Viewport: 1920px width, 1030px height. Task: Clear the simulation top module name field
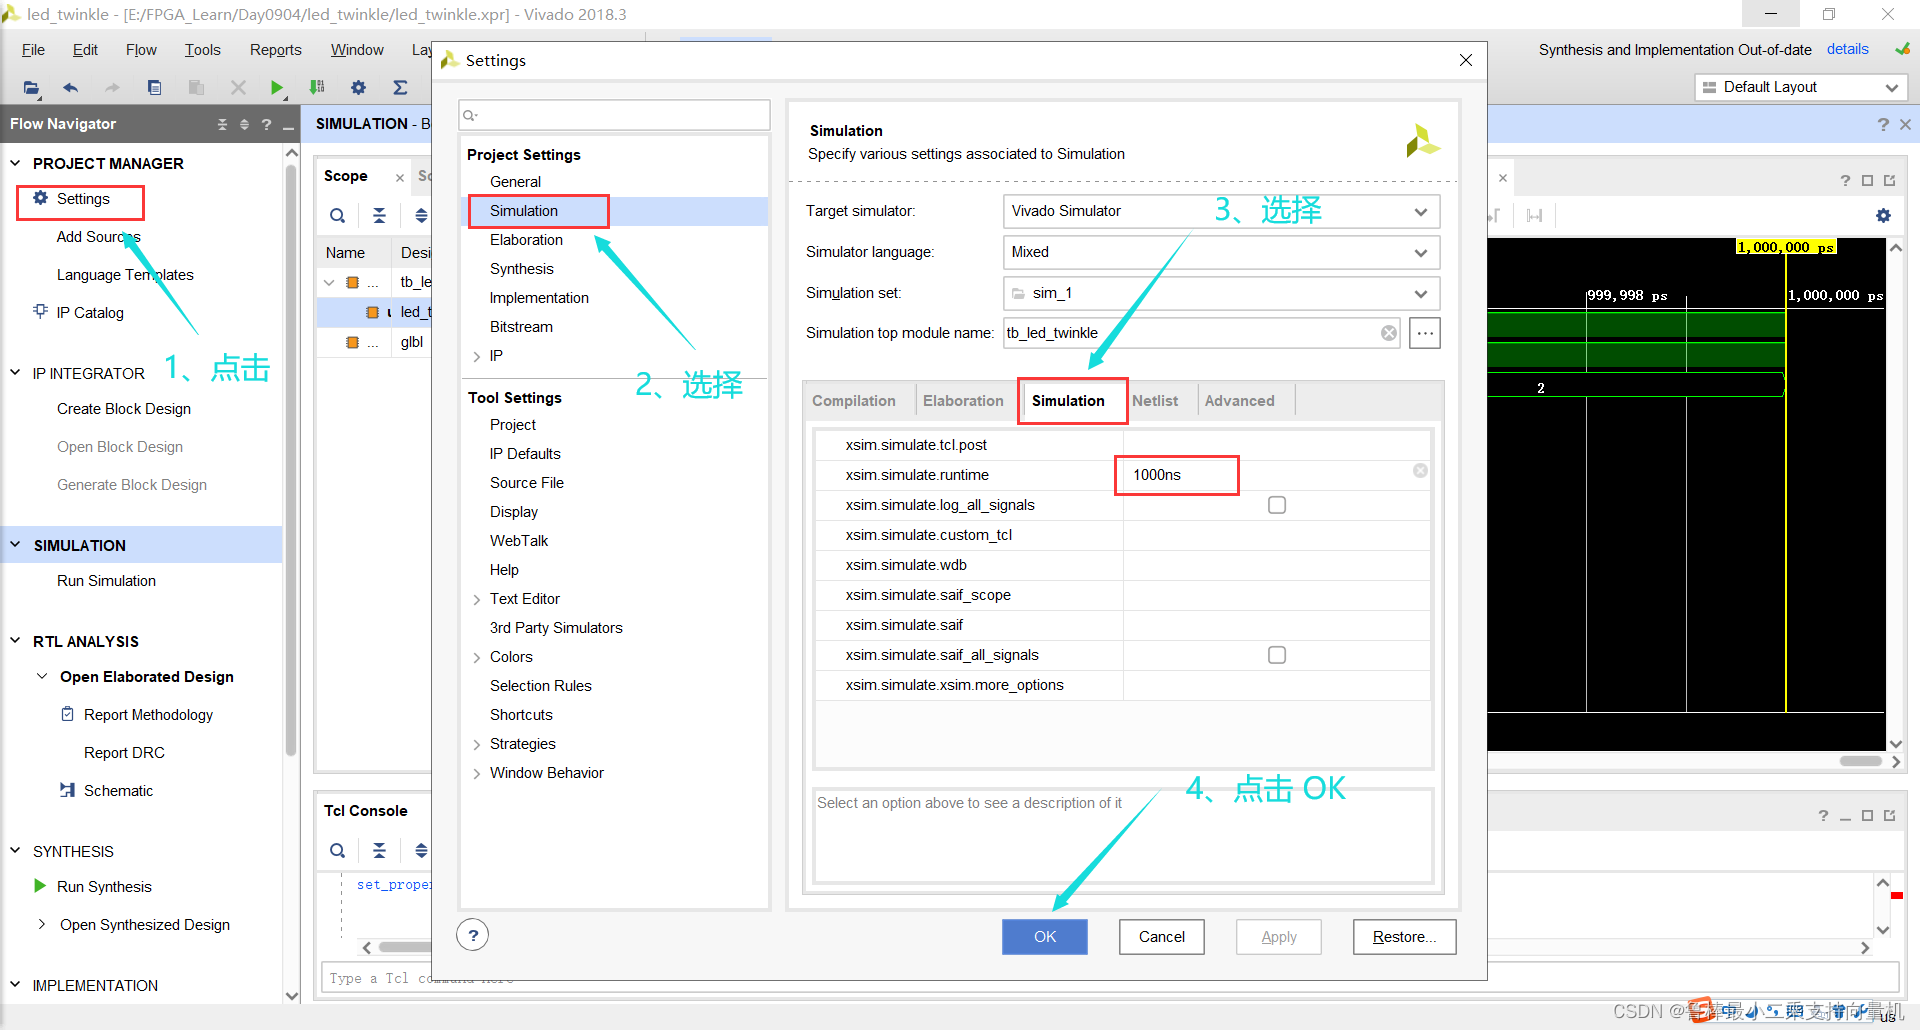[x=1389, y=333]
